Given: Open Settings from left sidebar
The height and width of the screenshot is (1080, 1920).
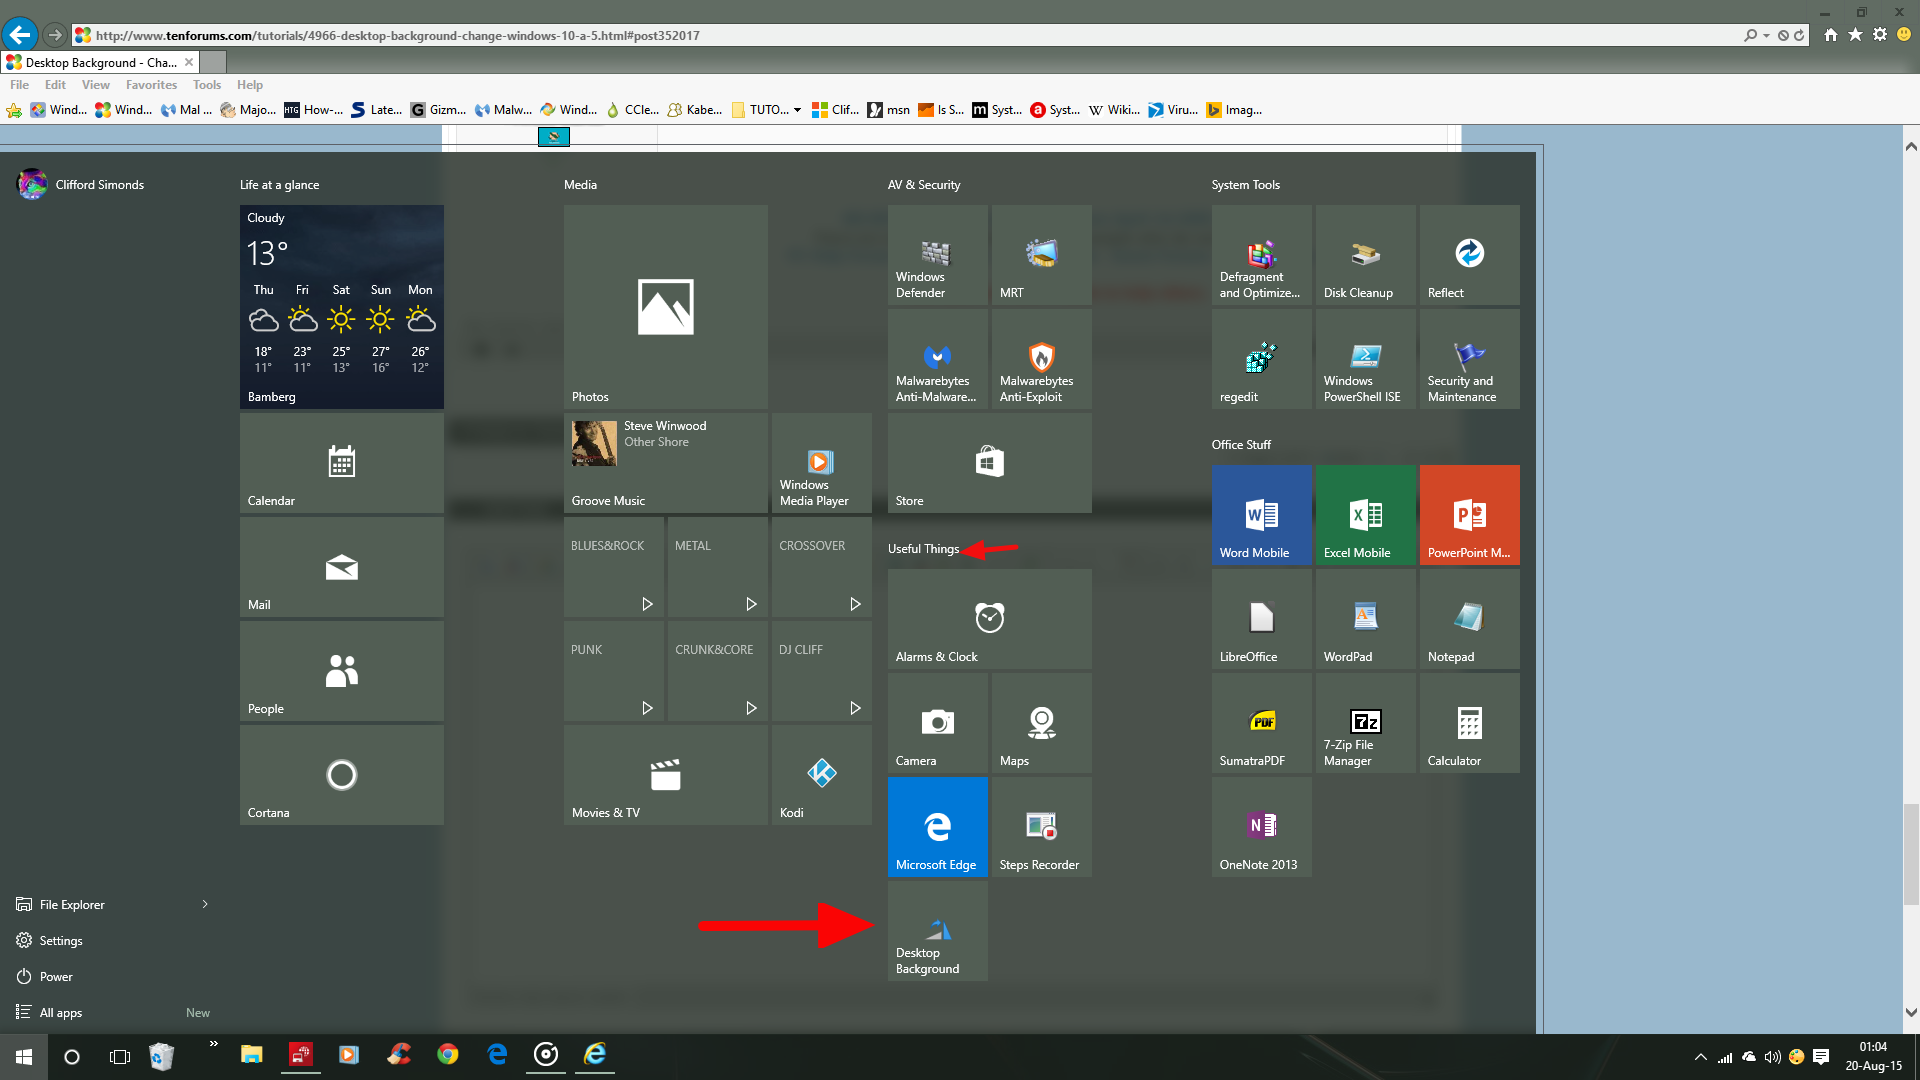Looking at the screenshot, I should click(61, 939).
